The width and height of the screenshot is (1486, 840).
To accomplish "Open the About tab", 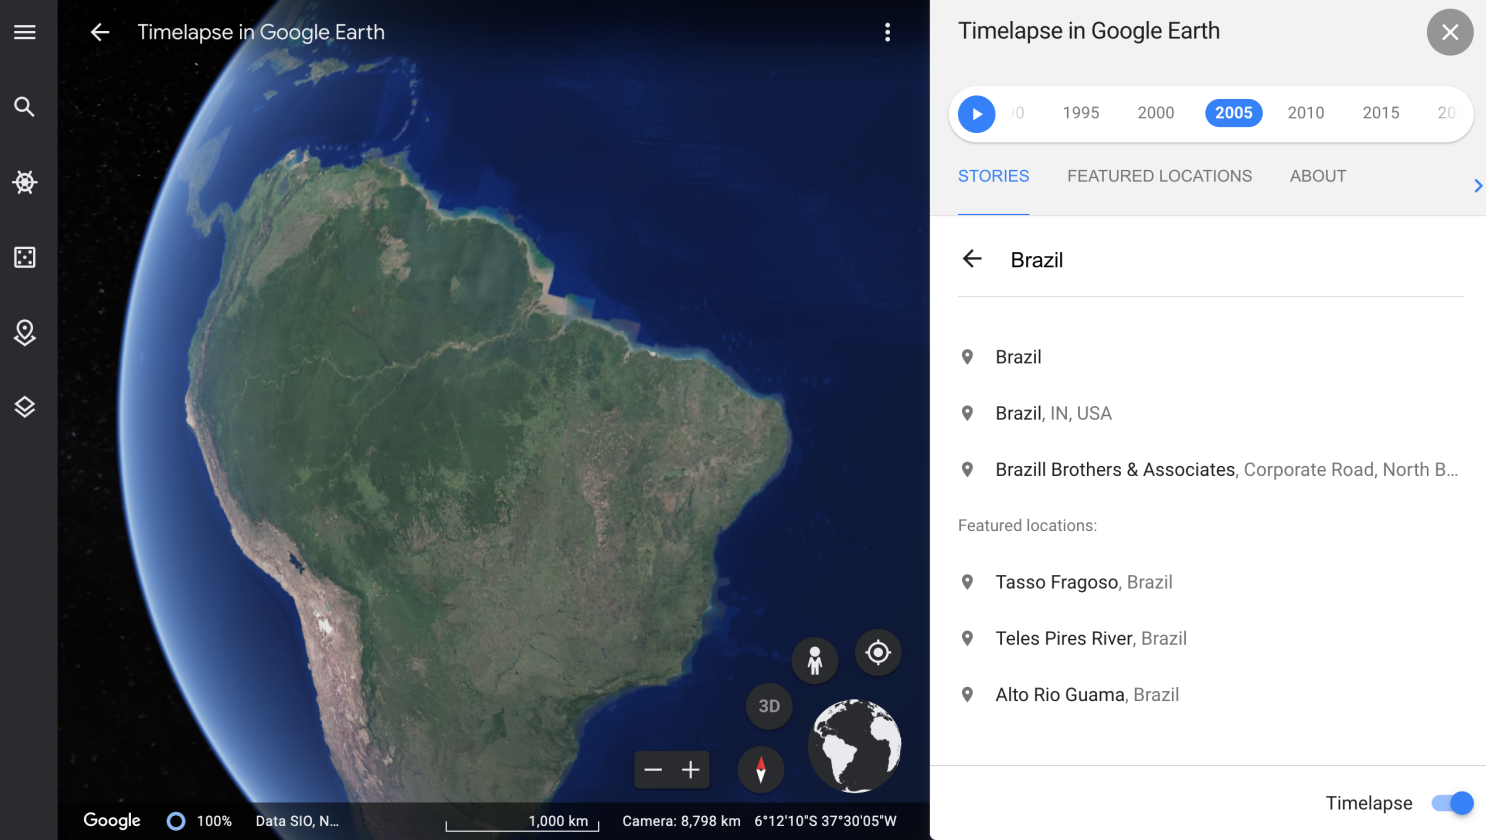I will click(1318, 176).
